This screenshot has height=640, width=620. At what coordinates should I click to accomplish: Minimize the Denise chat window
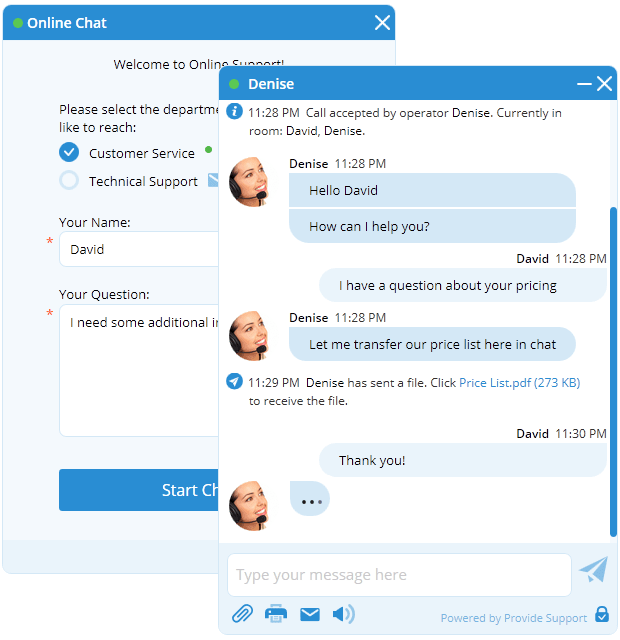point(584,84)
